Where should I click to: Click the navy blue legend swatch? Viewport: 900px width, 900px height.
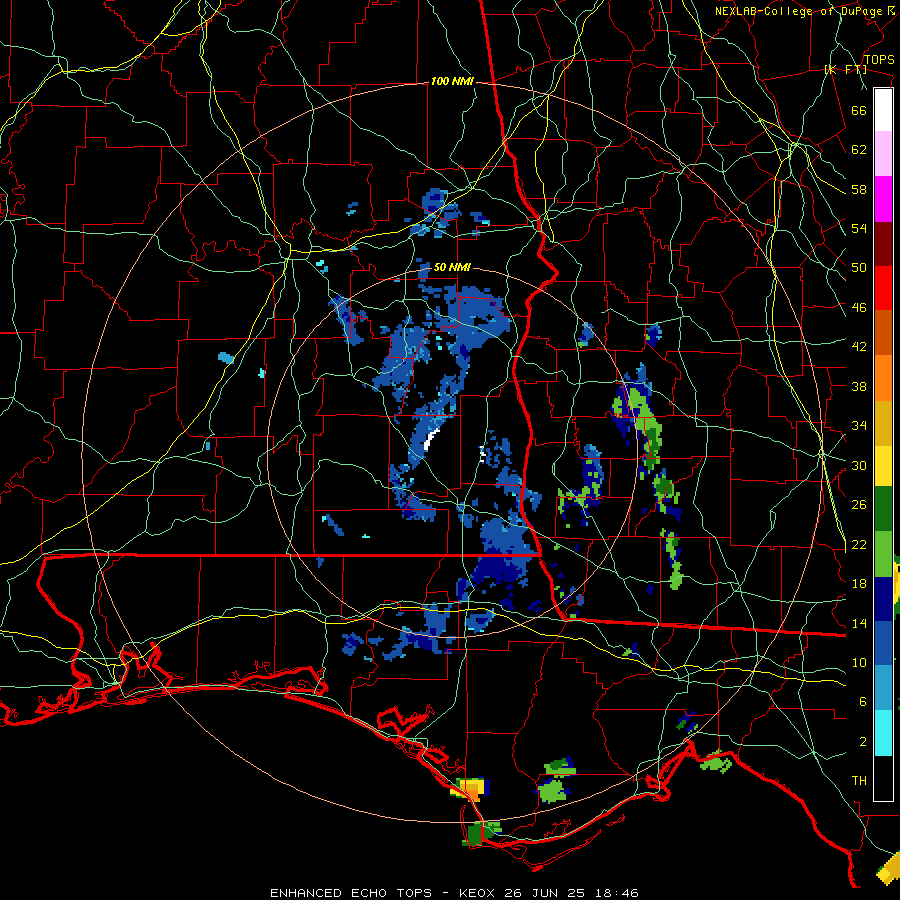883,599
